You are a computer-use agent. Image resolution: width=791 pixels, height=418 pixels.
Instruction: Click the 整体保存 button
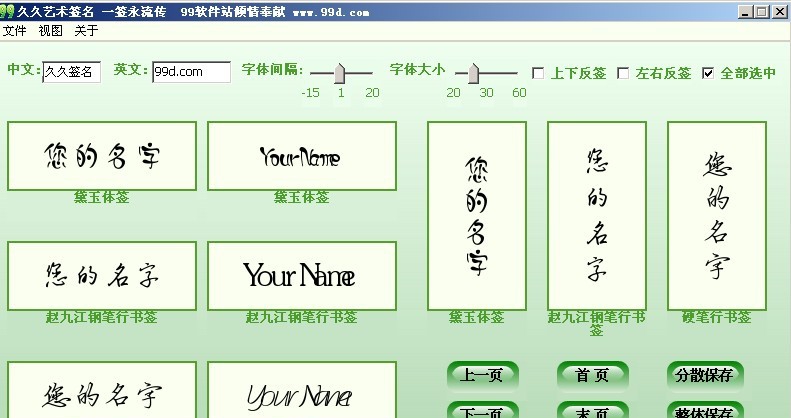[705, 410]
